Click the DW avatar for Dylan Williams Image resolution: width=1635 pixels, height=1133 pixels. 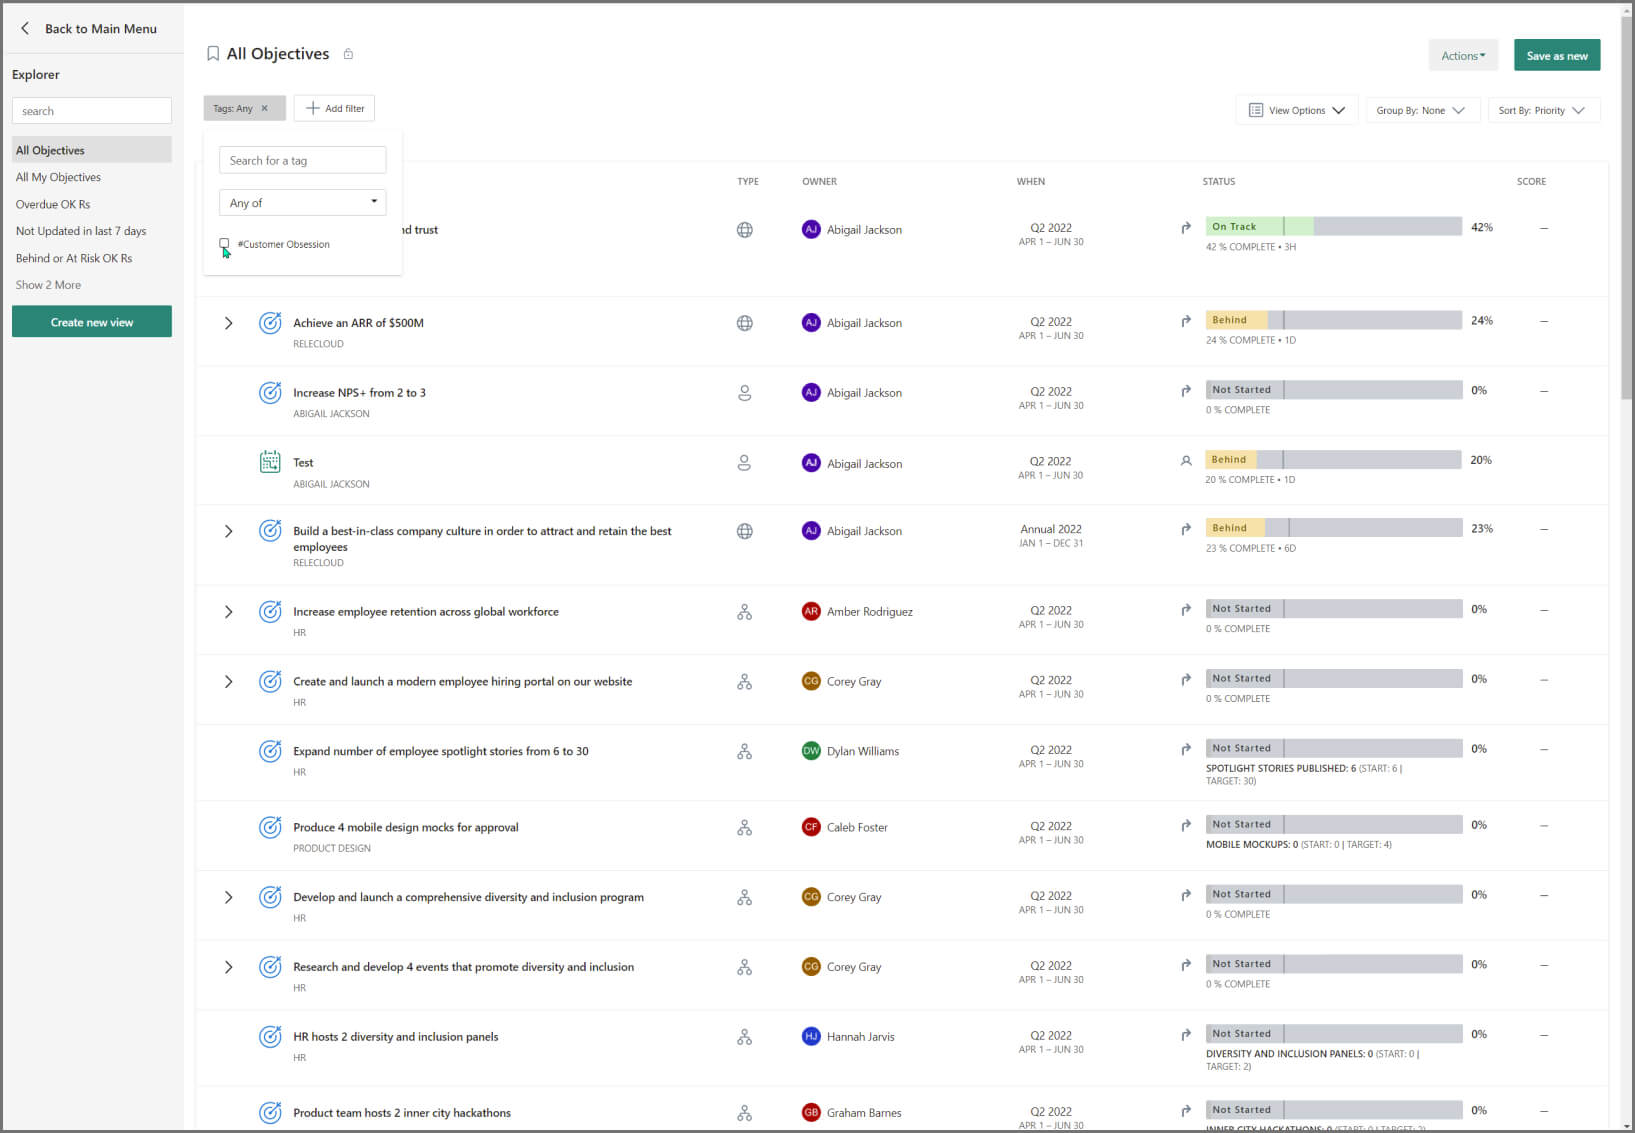point(811,751)
